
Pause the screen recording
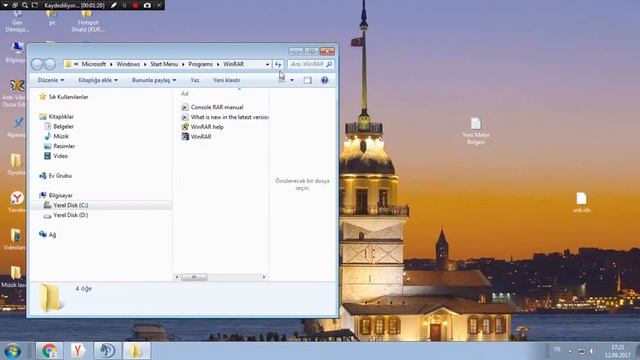tap(124, 5)
